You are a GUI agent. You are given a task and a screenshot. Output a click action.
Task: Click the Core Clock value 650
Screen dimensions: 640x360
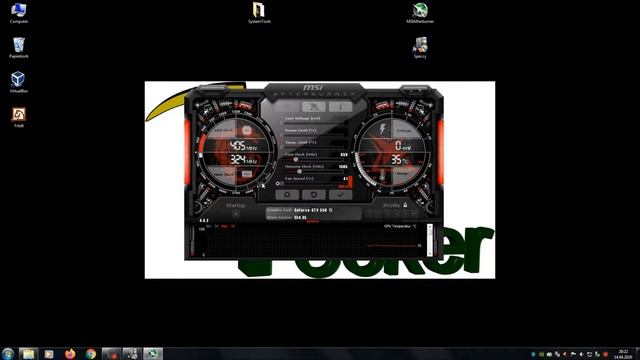(344, 155)
